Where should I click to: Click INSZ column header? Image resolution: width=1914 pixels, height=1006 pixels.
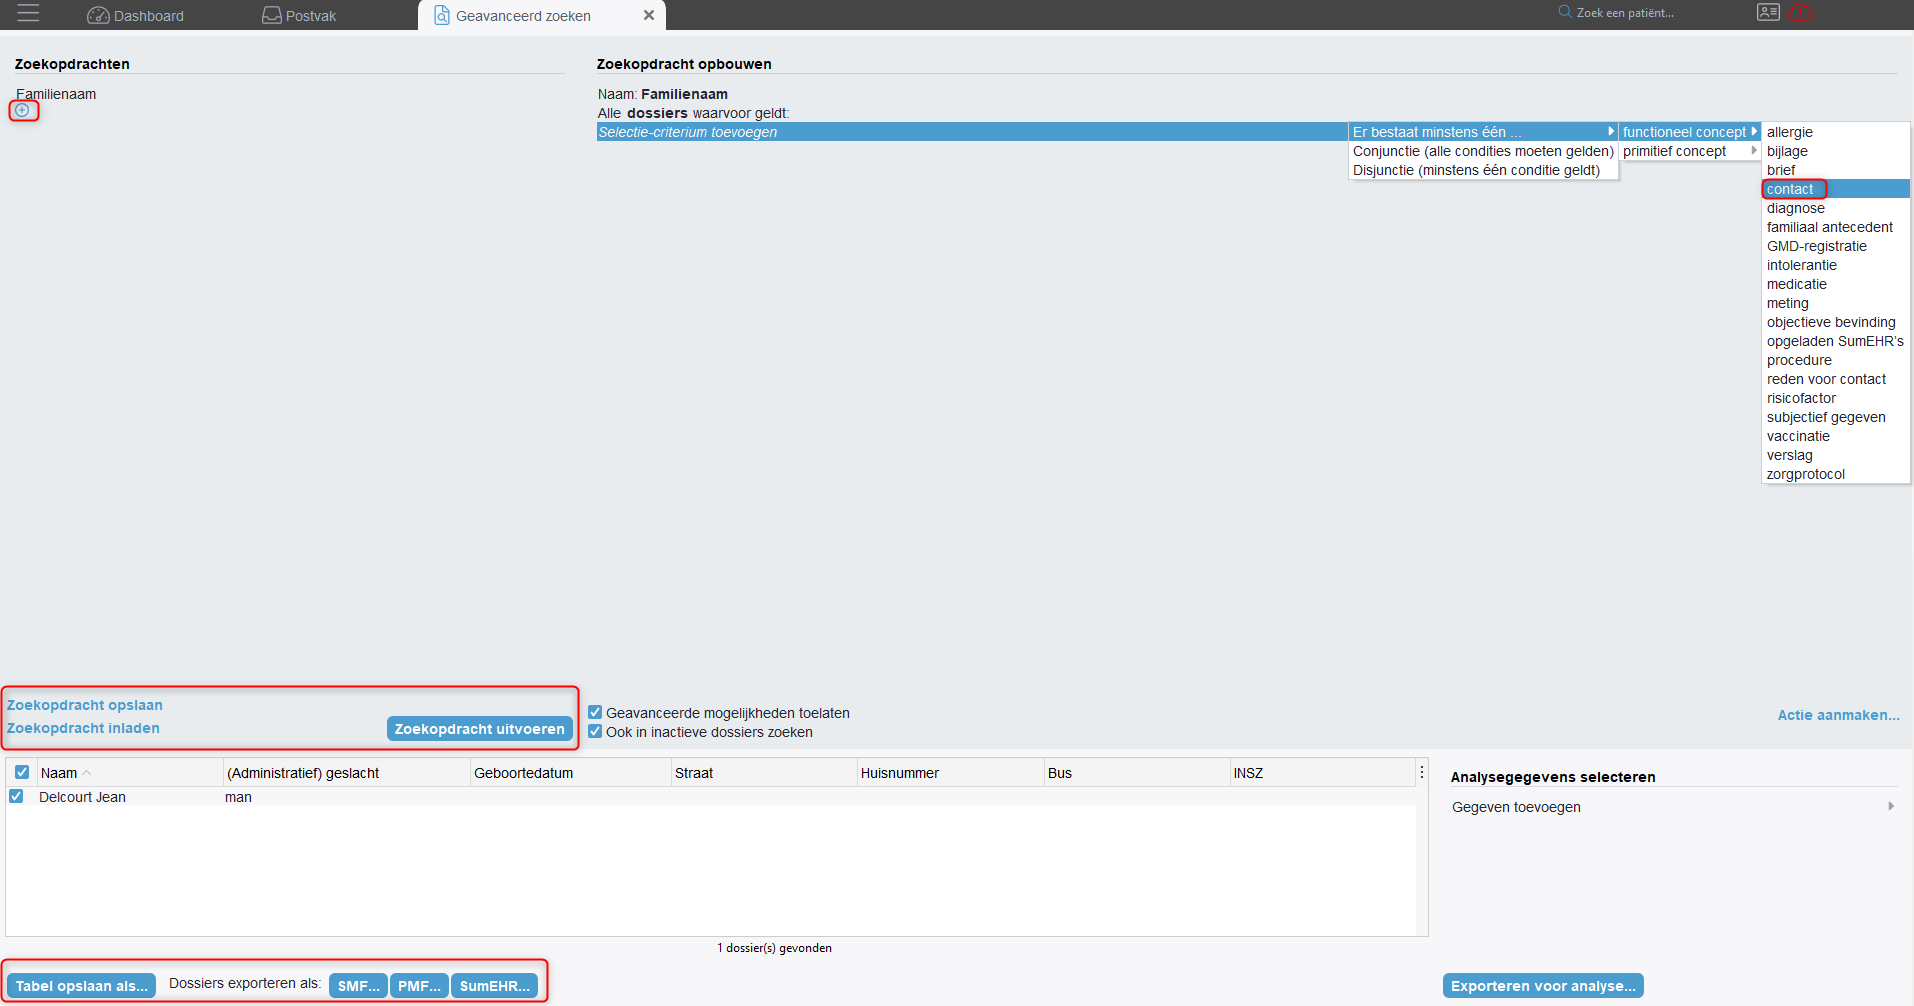pos(1322,773)
